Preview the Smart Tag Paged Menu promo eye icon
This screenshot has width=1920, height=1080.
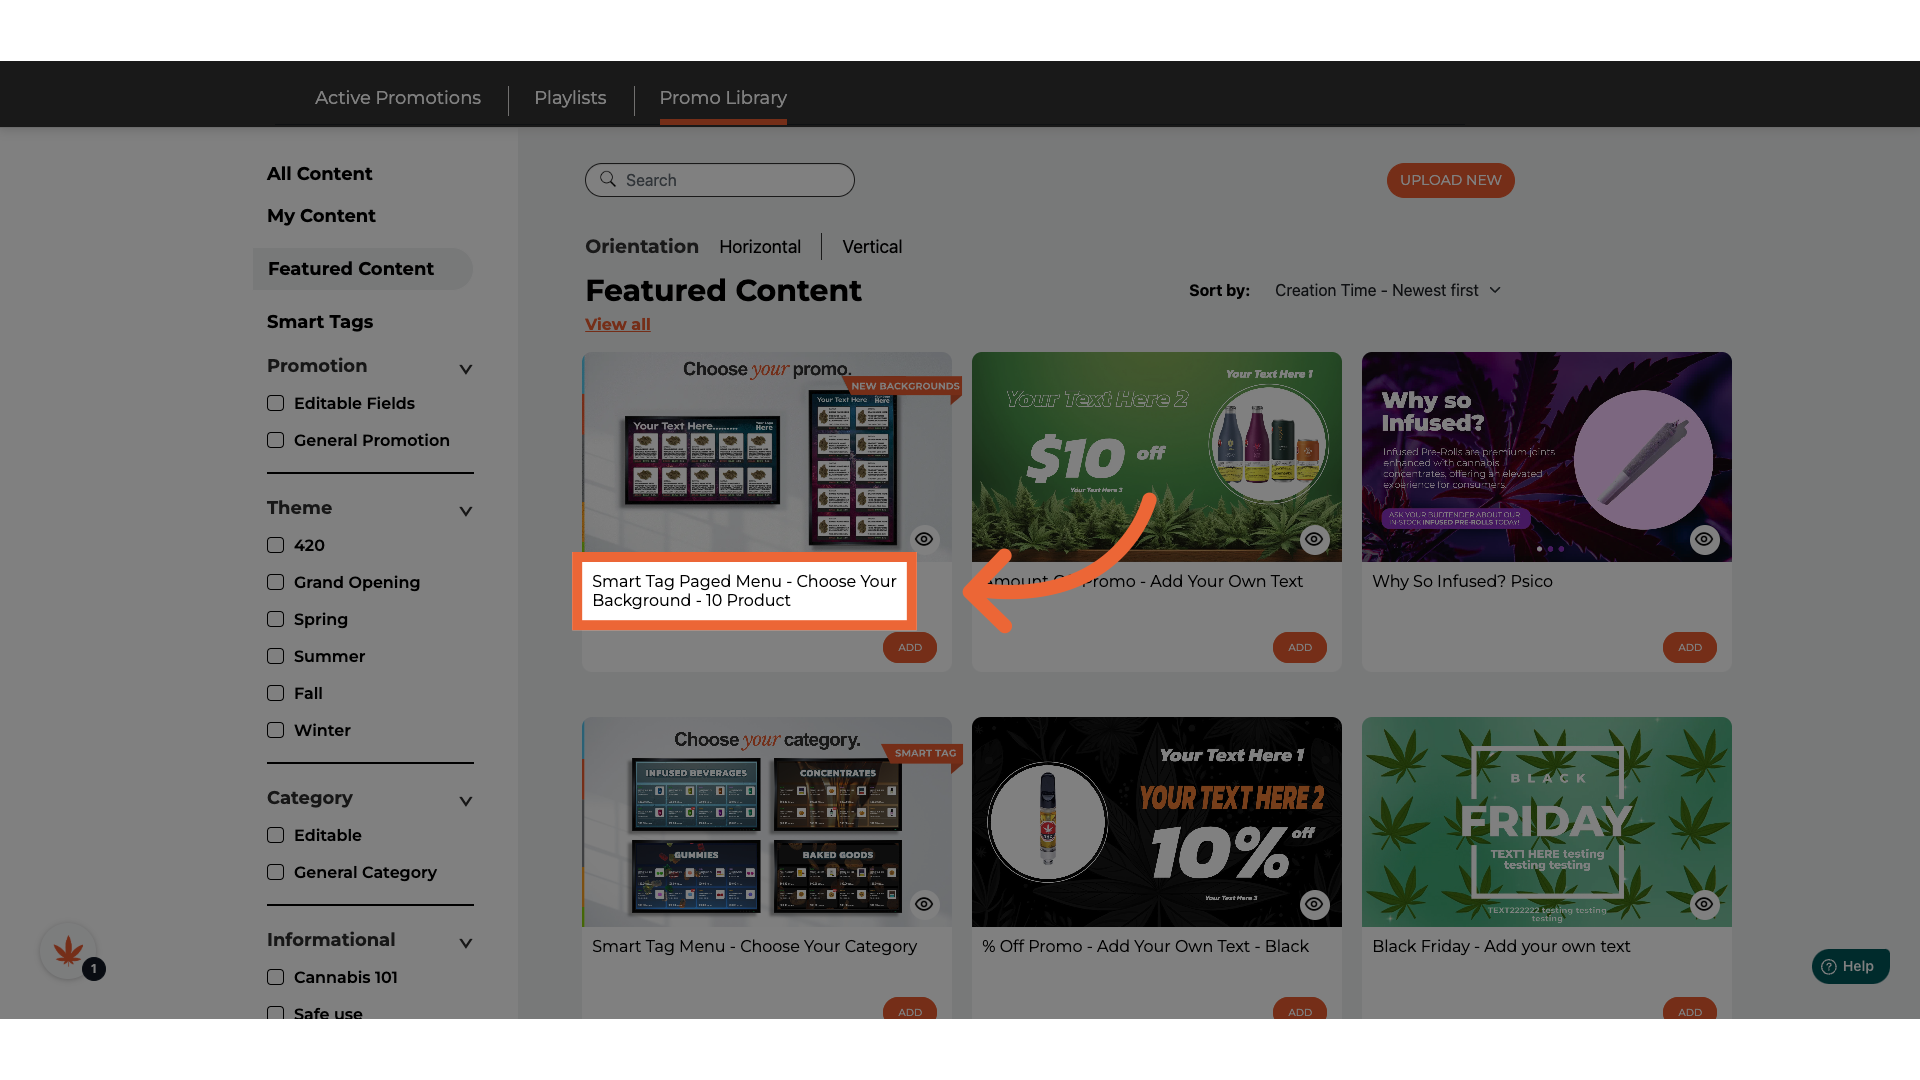(x=924, y=539)
